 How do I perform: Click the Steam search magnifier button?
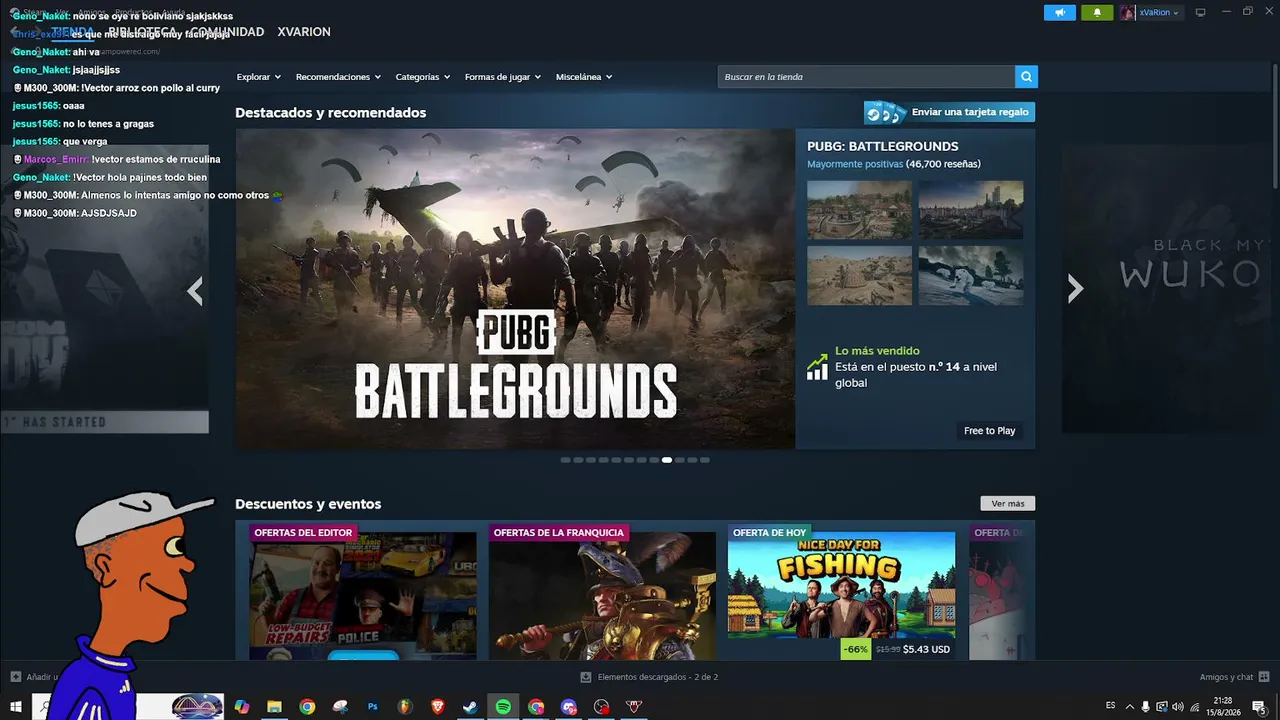pyautogui.click(x=1026, y=77)
